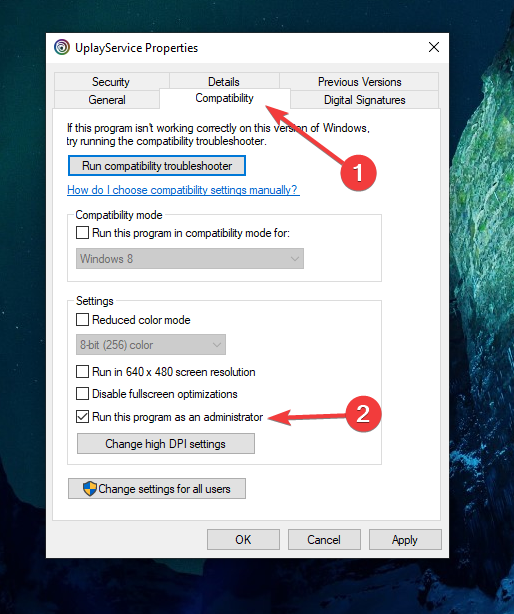Close the UplayService Properties dialog
The image size is (514, 614).
tap(433, 47)
